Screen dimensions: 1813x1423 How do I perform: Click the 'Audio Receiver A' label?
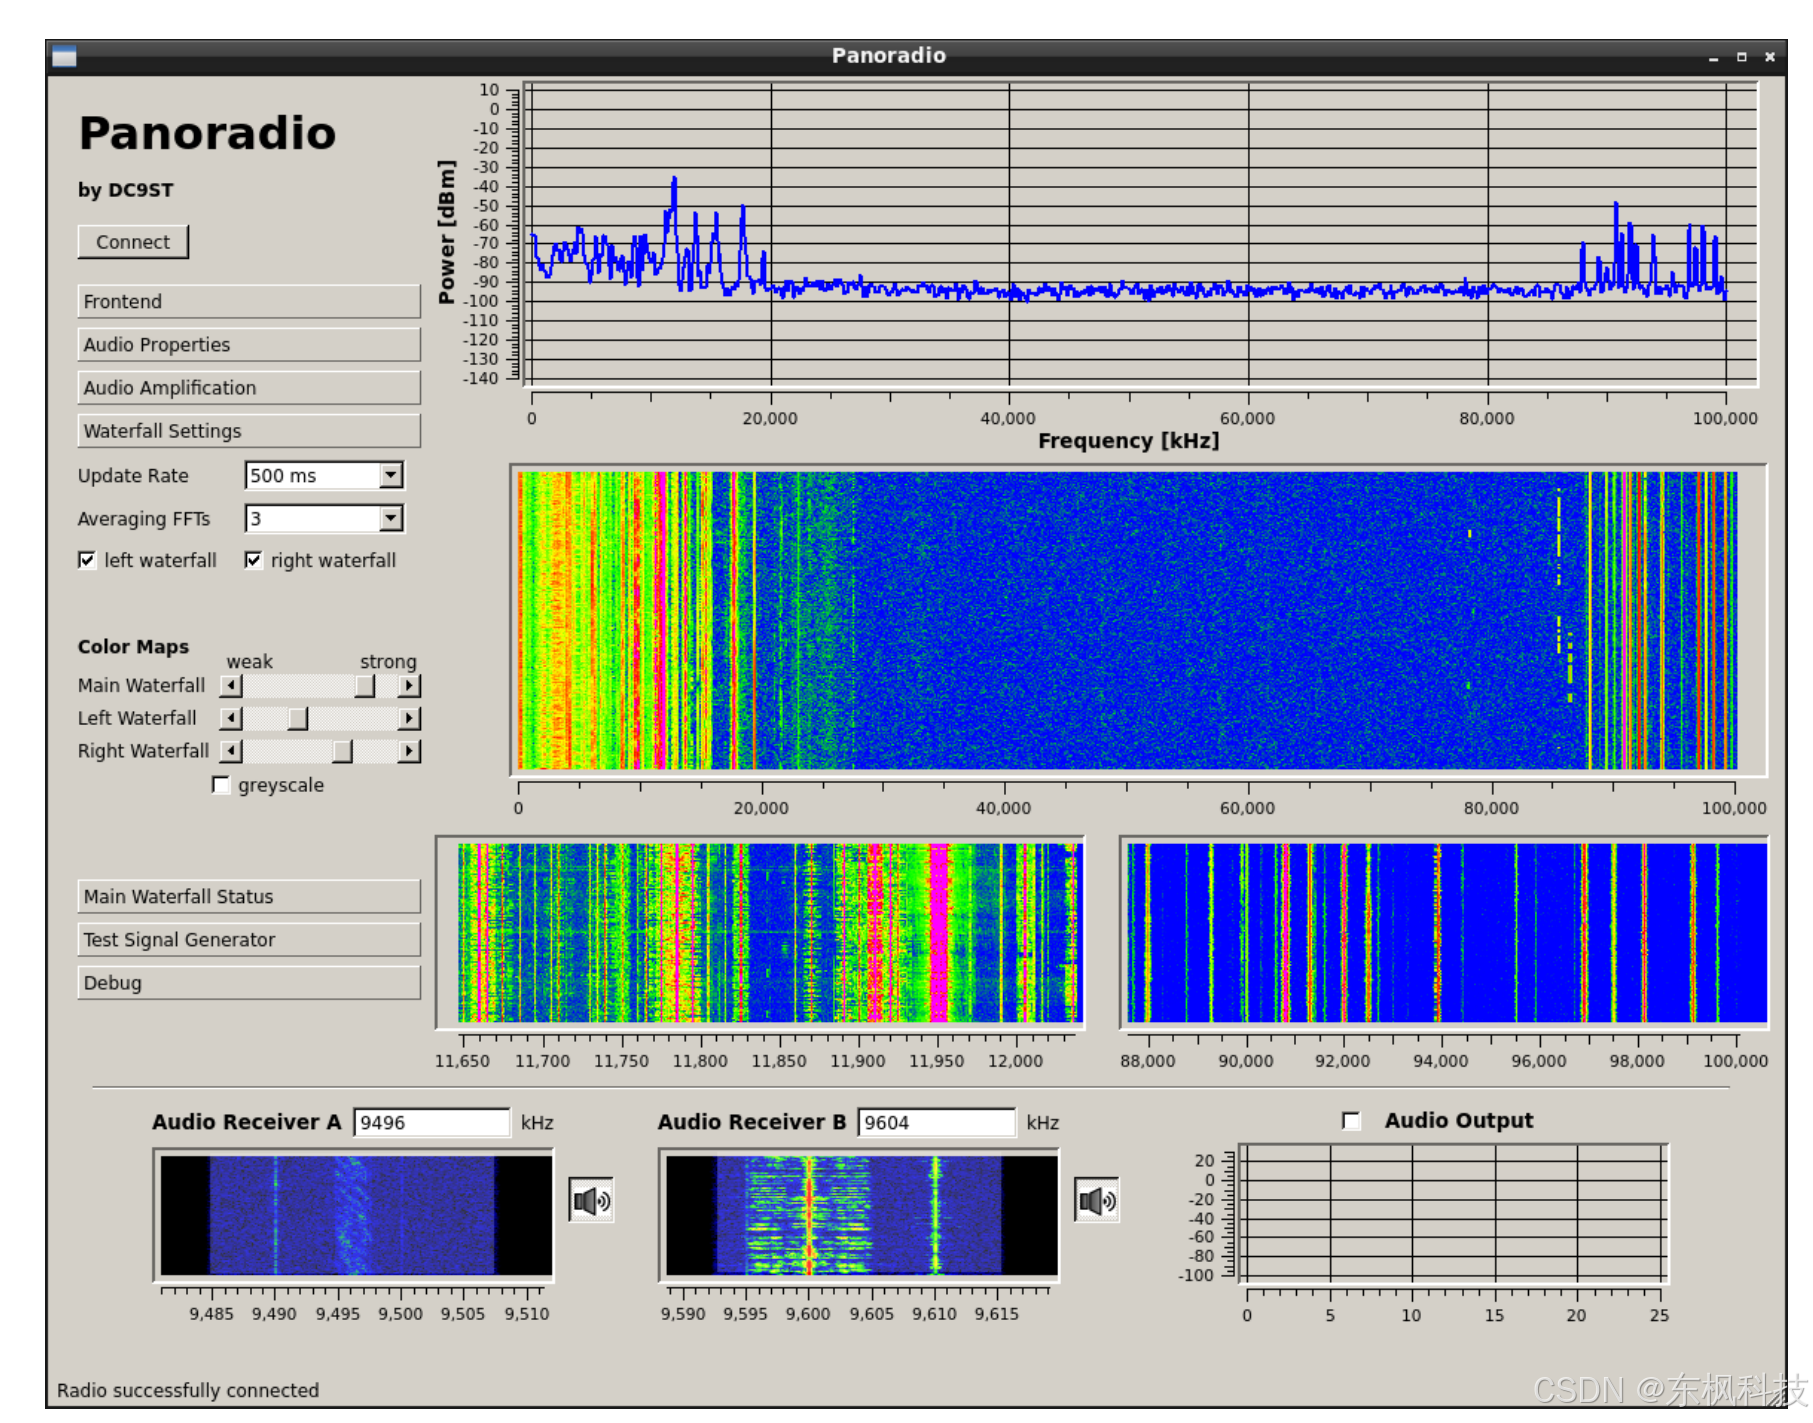pyautogui.click(x=247, y=1122)
